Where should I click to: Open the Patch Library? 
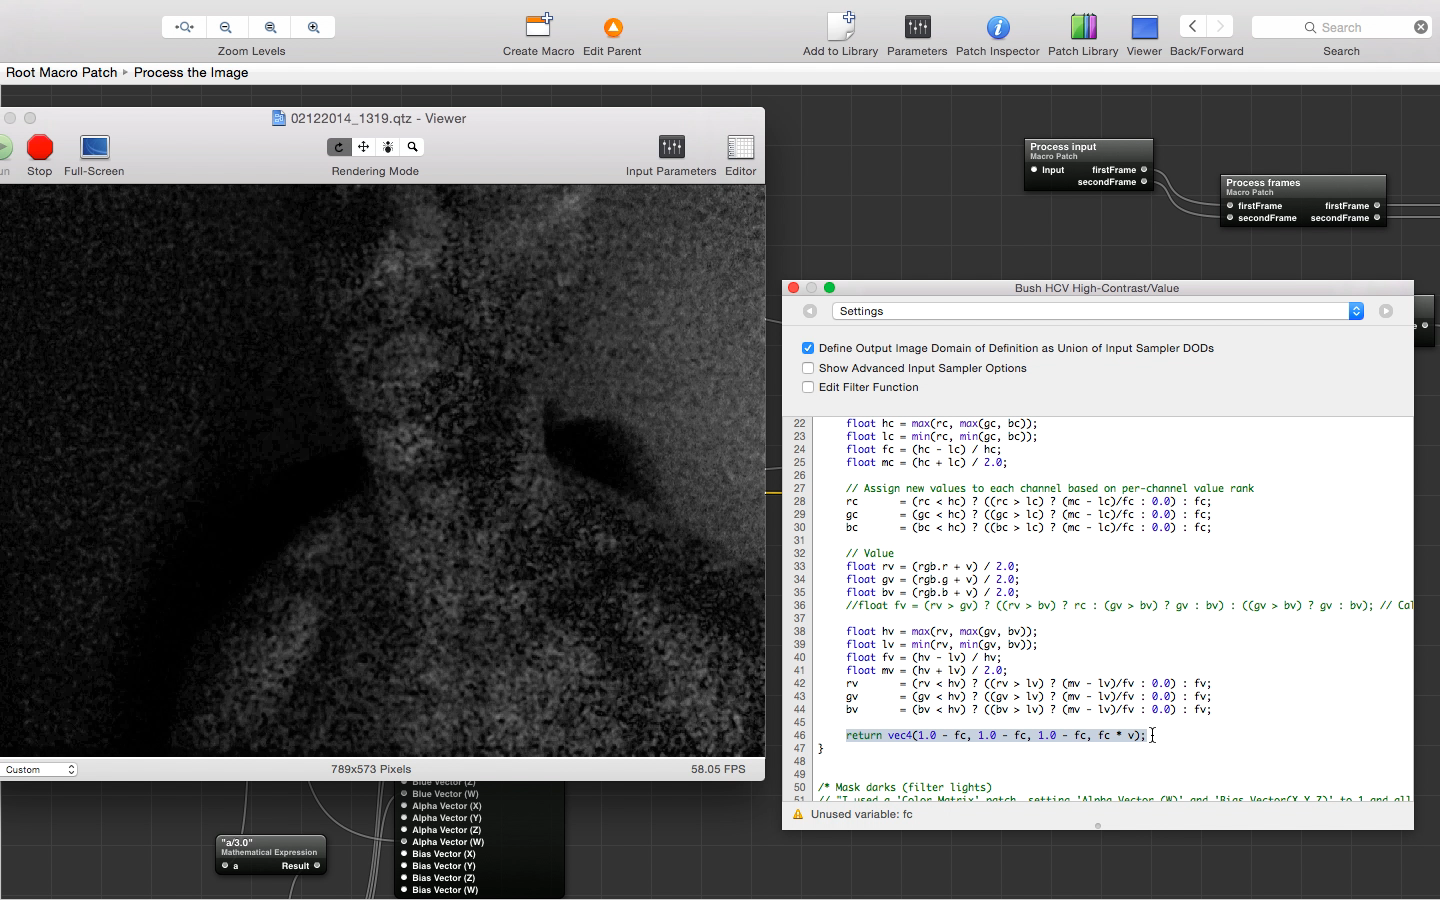[1083, 27]
